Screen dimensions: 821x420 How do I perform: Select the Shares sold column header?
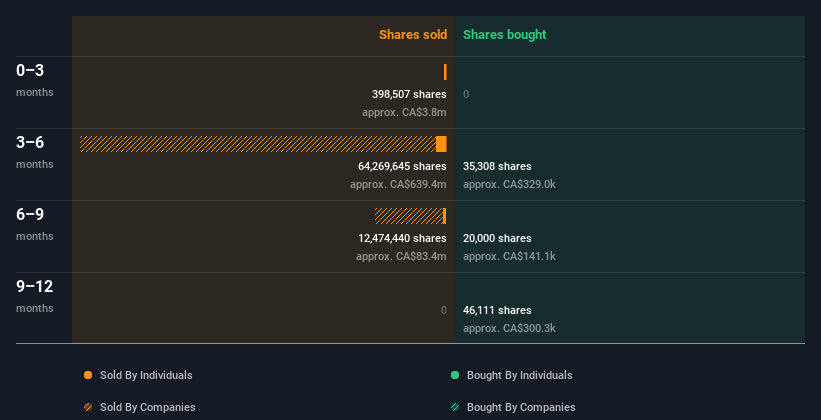(x=413, y=35)
